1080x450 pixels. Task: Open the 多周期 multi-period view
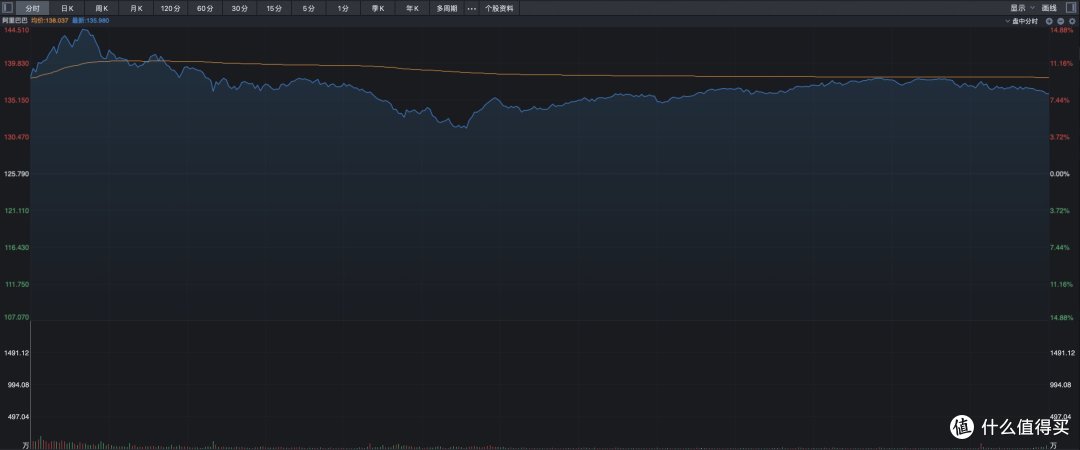coord(447,8)
